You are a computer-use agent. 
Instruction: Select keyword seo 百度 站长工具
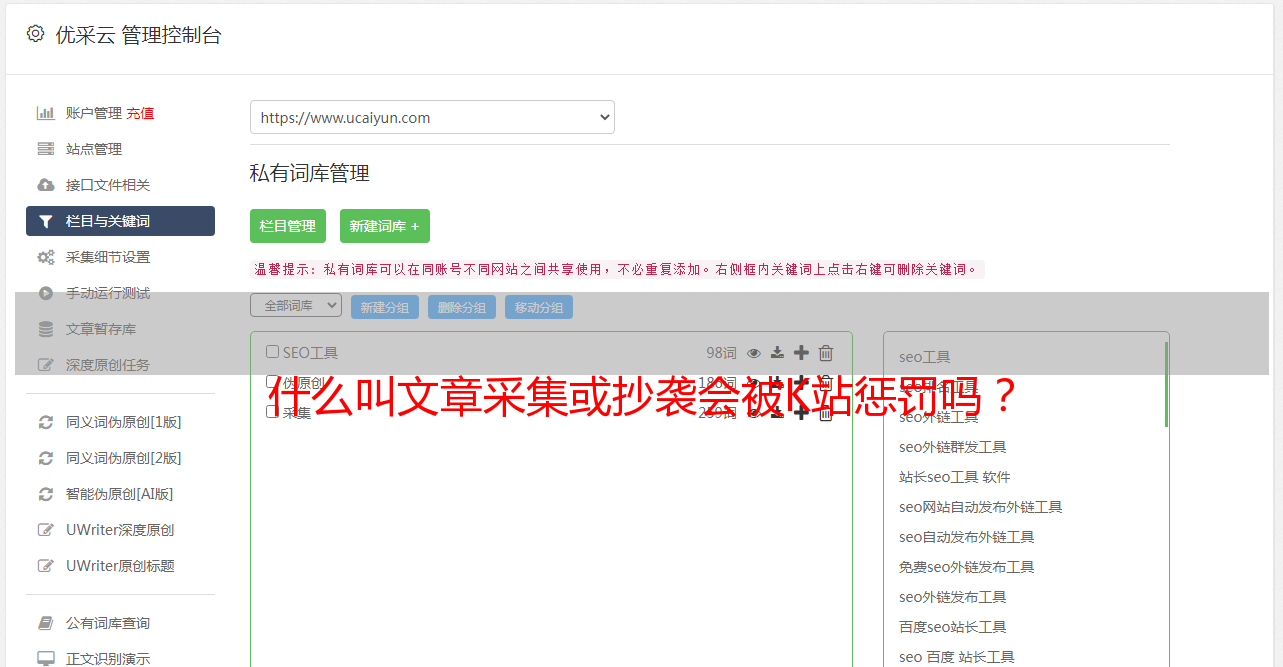[957, 657]
